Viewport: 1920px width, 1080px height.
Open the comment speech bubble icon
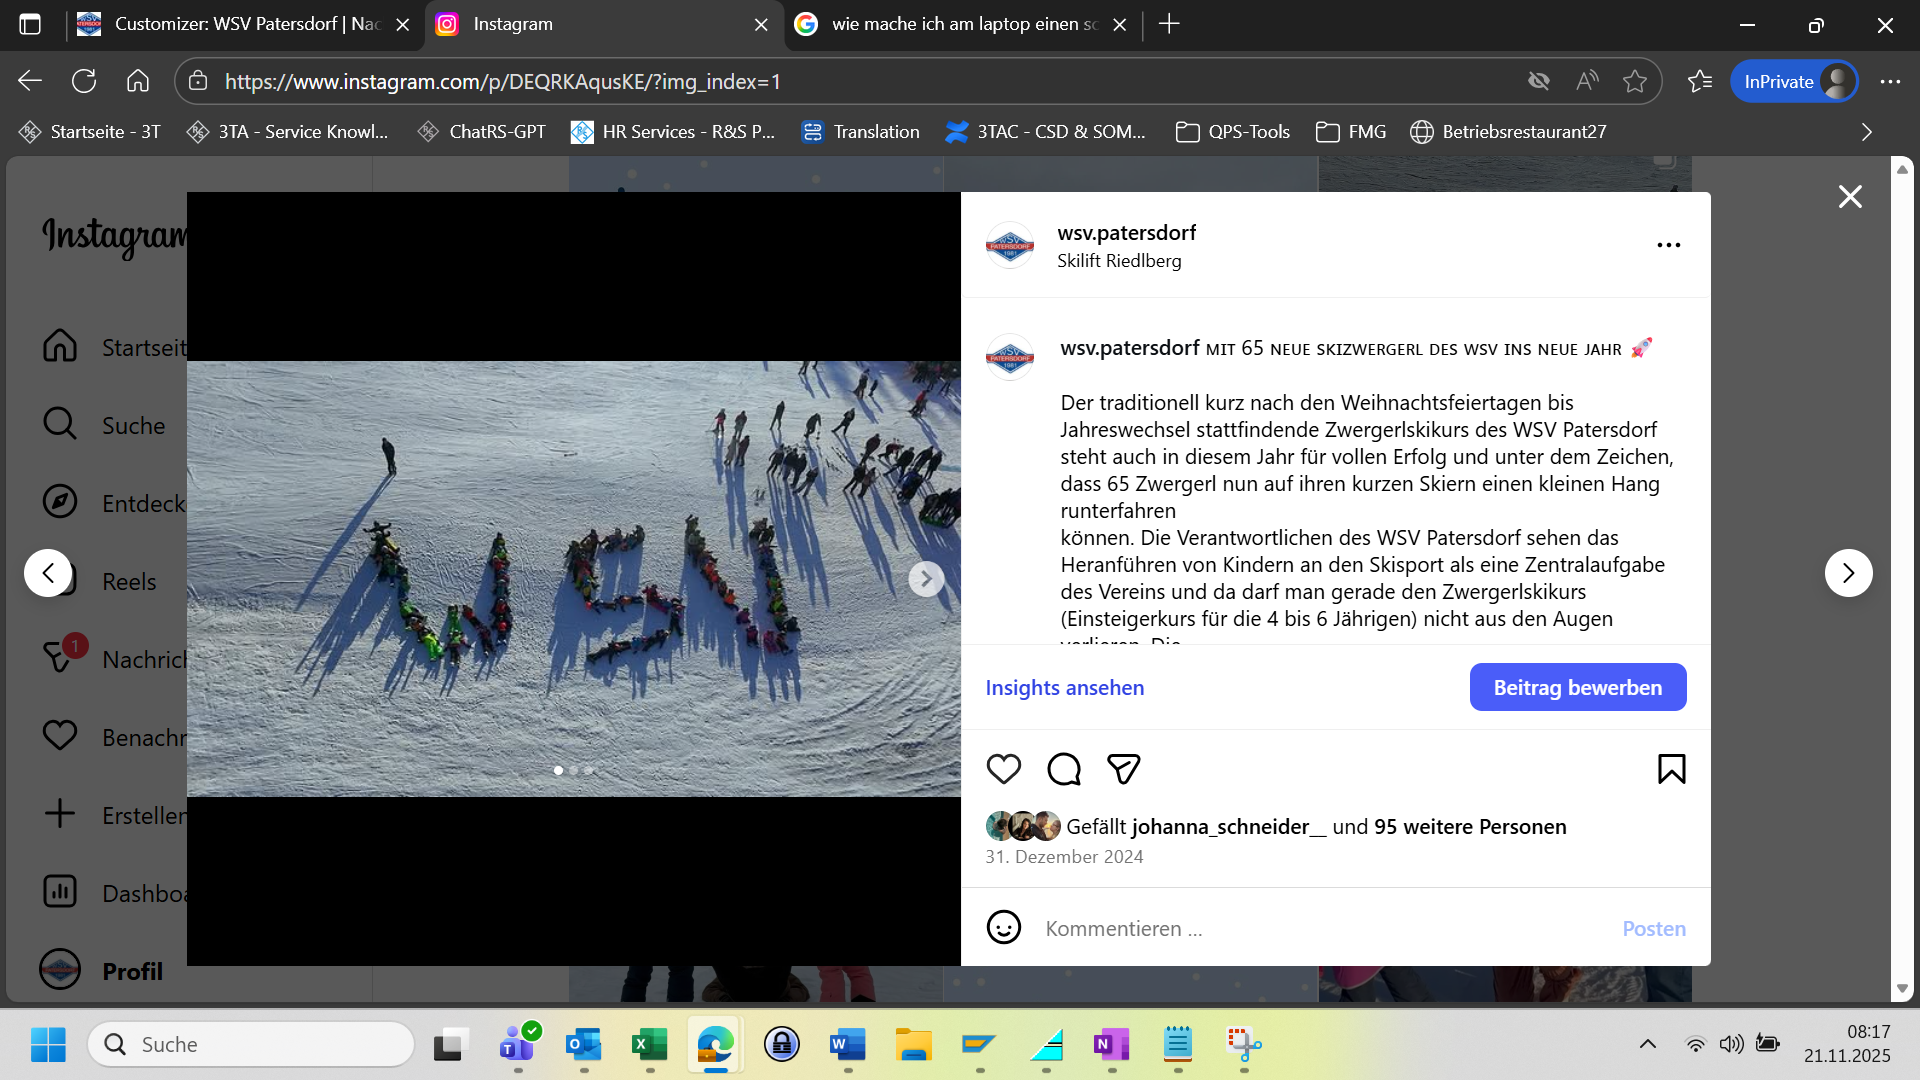[1063, 769]
